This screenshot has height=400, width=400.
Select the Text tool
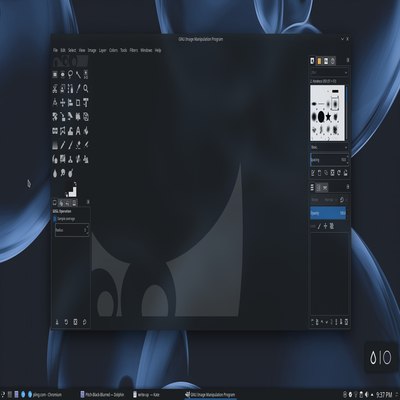click(x=78, y=131)
